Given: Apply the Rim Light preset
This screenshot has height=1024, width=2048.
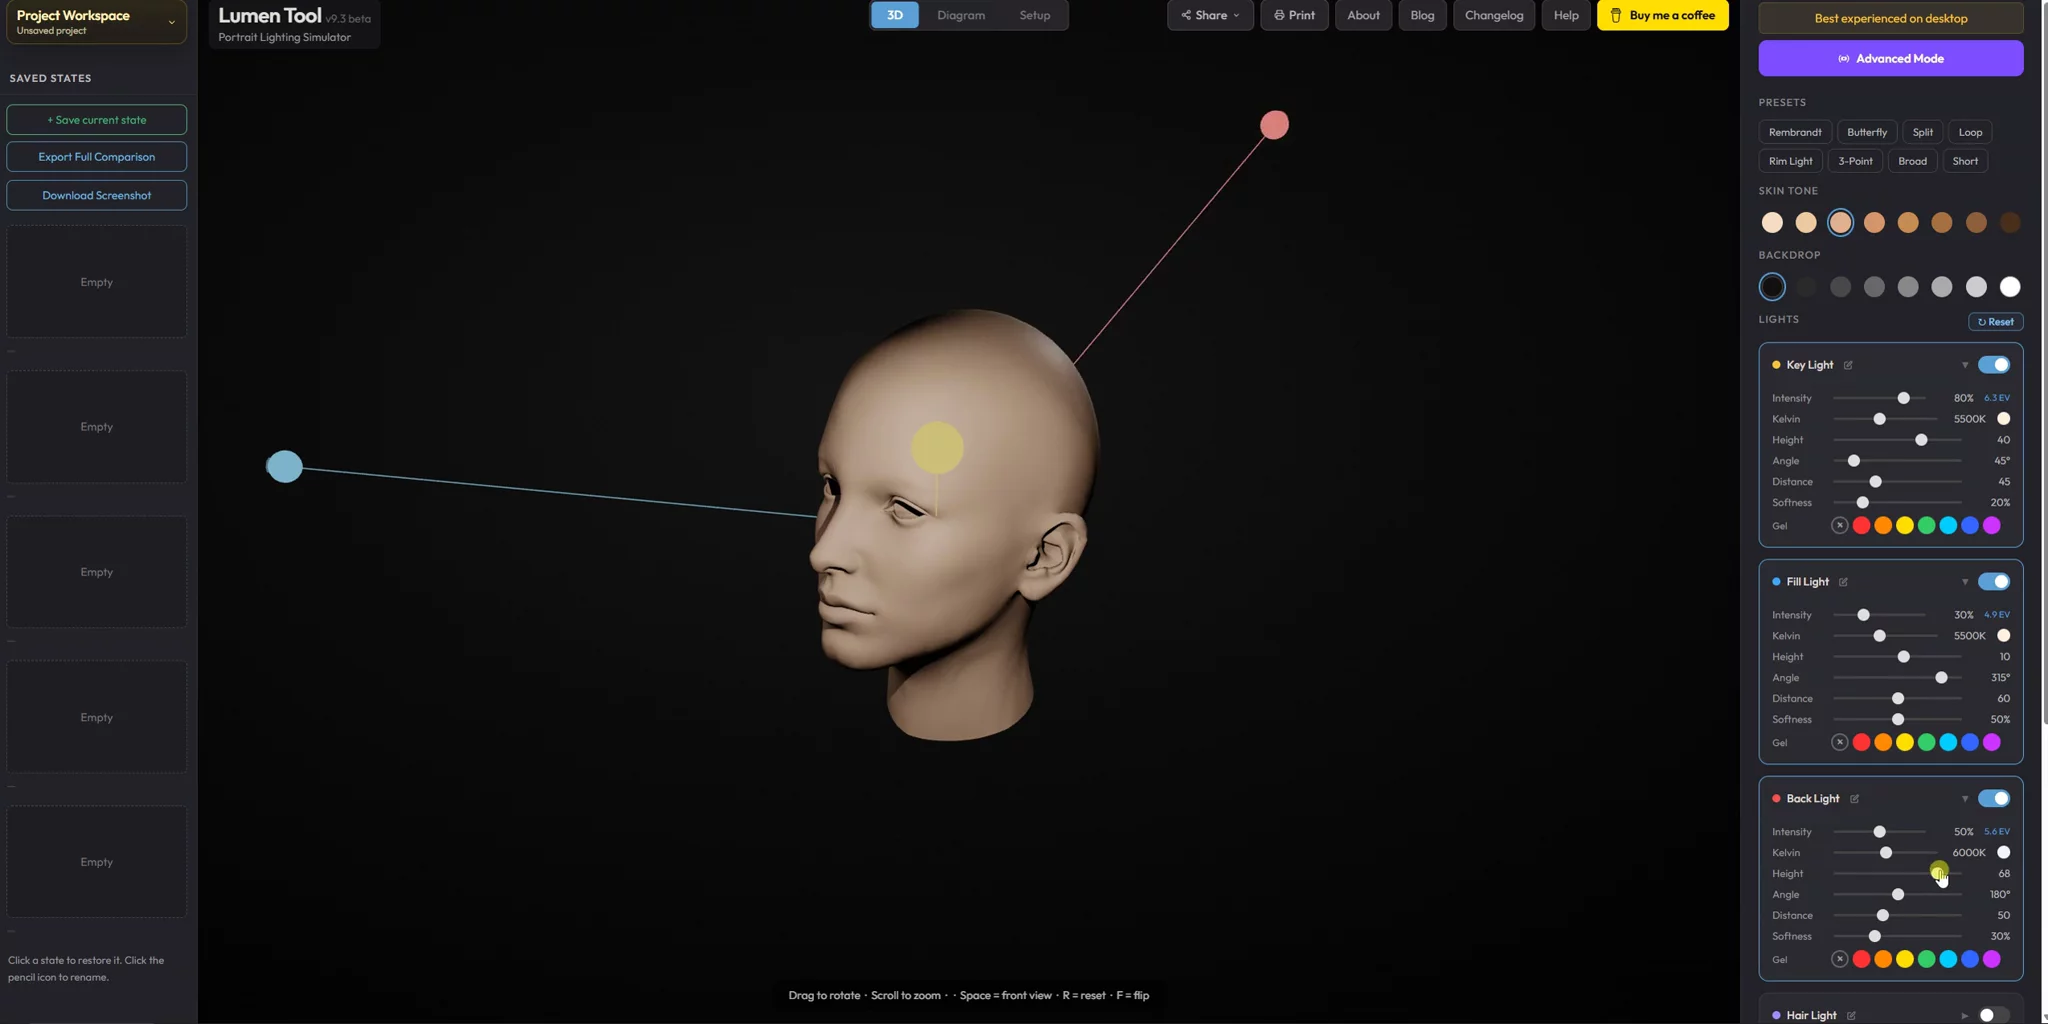Looking at the screenshot, I should pyautogui.click(x=1790, y=161).
